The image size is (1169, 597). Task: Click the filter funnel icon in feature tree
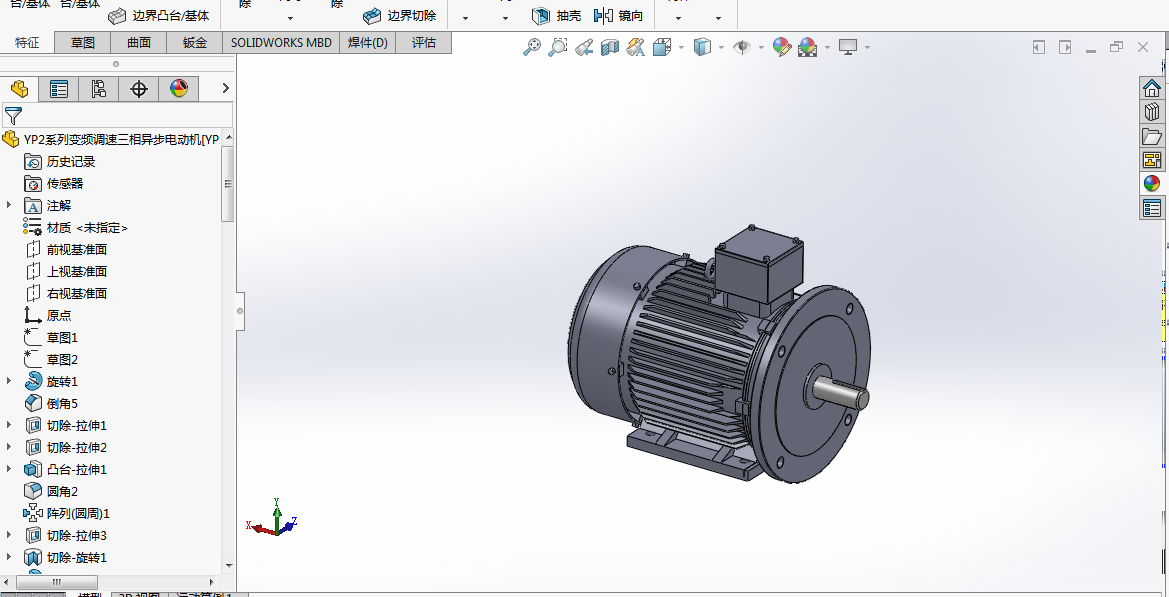(13, 116)
